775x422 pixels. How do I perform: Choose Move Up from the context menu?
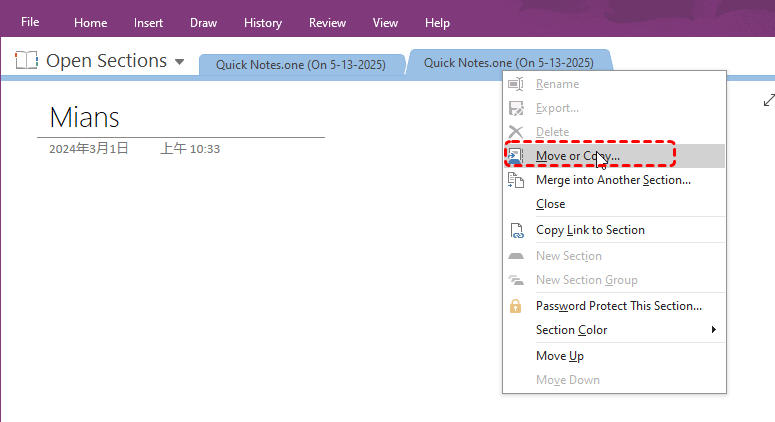click(614, 356)
